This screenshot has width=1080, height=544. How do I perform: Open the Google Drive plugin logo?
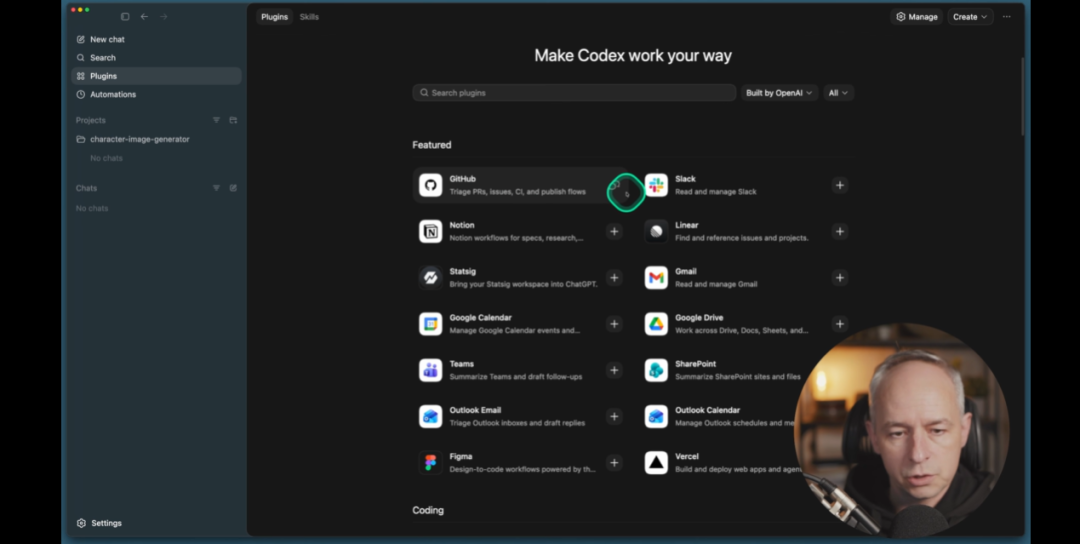tap(656, 324)
